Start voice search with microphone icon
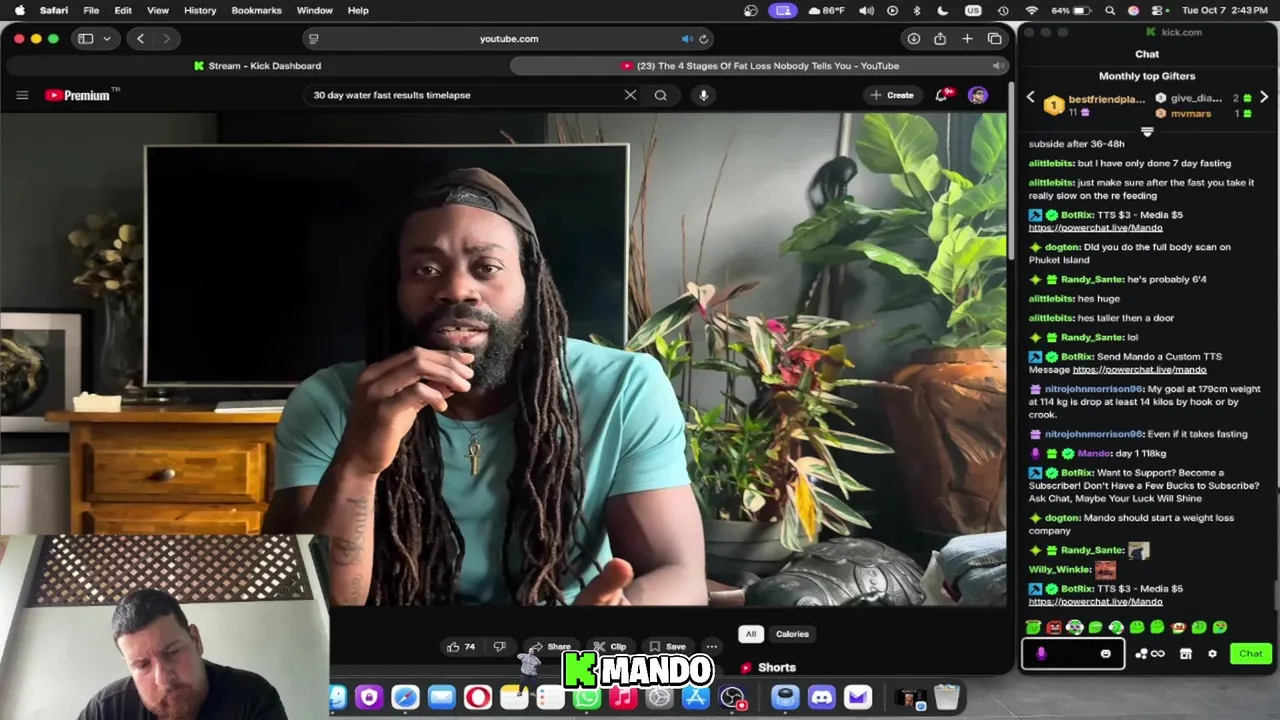 tap(703, 95)
